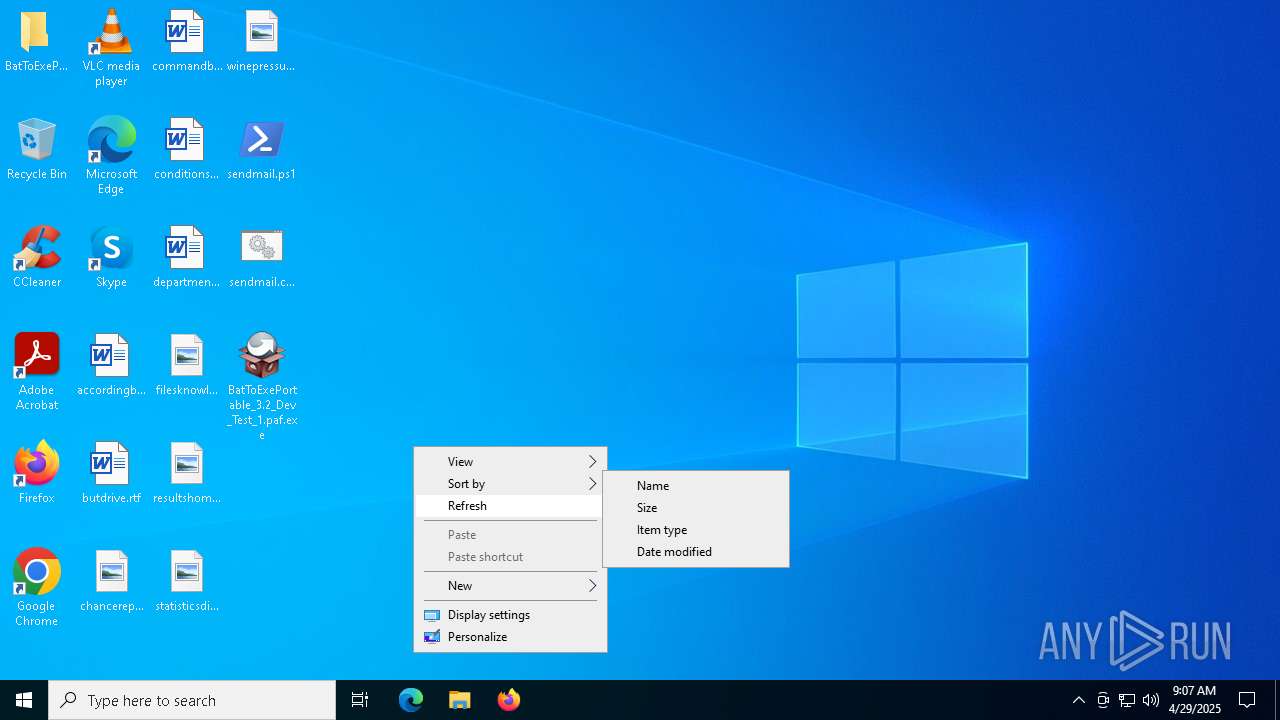Select the conditions... Word document icon
This screenshot has width=1280, height=720.
(x=186, y=140)
